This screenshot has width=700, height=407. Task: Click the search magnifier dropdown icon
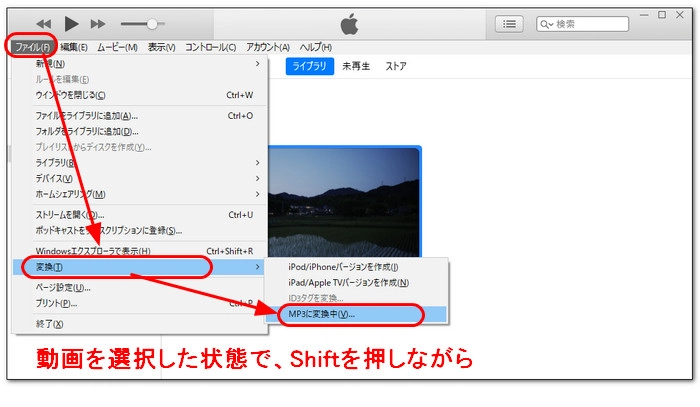pyautogui.click(x=546, y=24)
